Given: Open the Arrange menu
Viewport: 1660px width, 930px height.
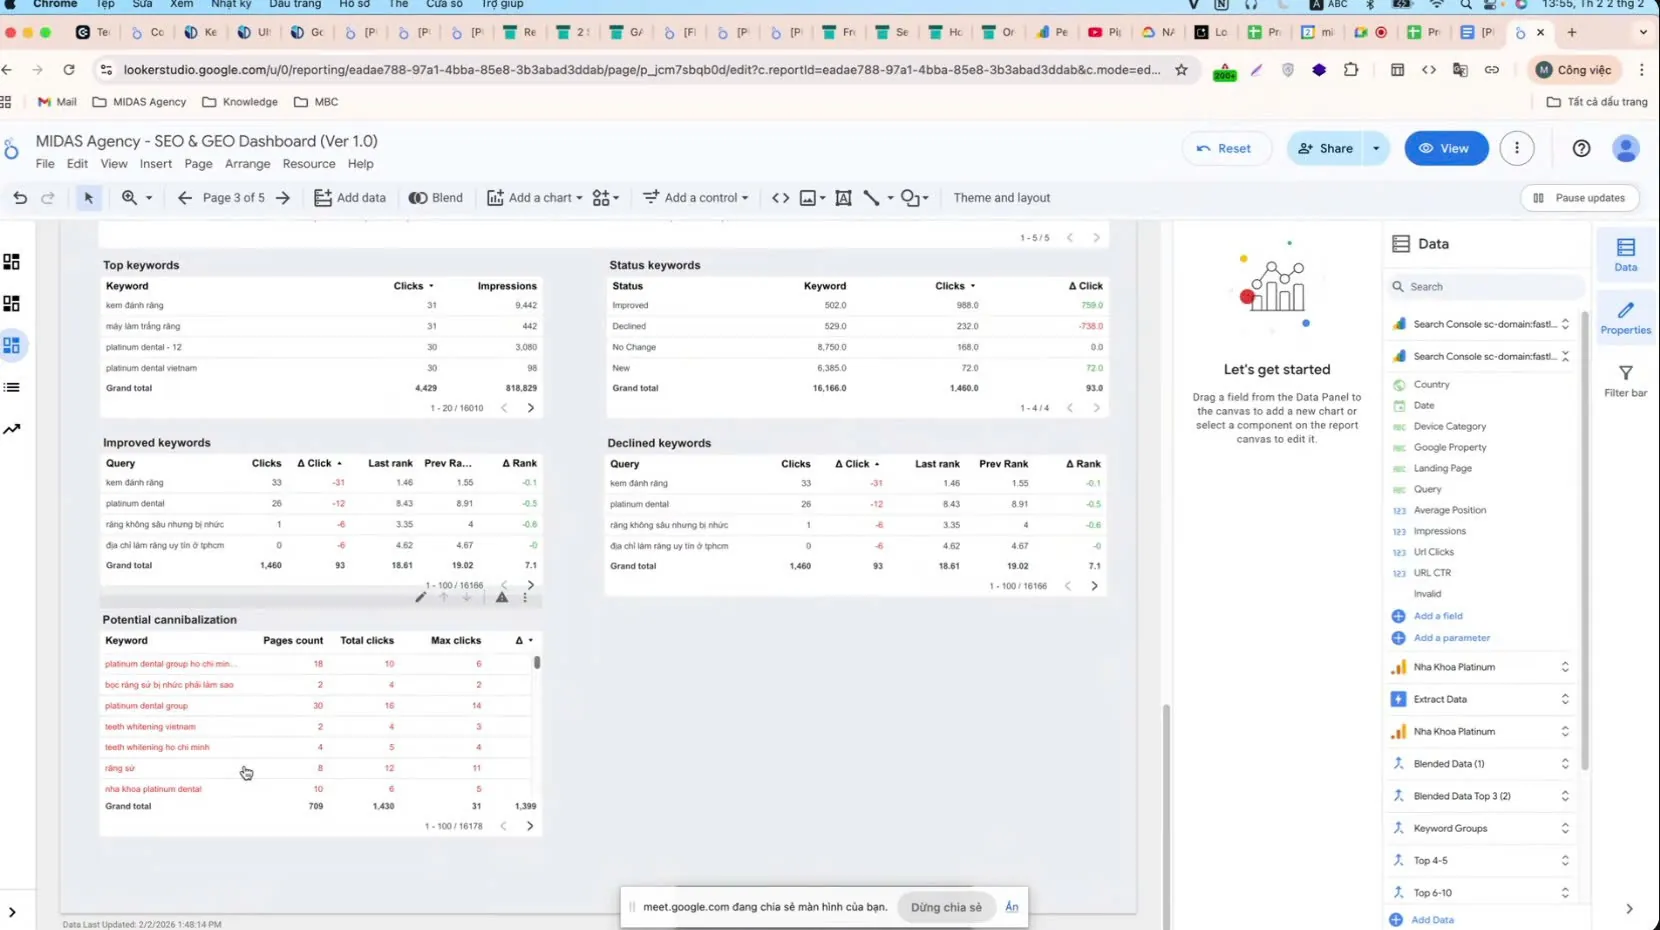Looking at the screenshot, I should pyautogui.click(x=247, y=164).
